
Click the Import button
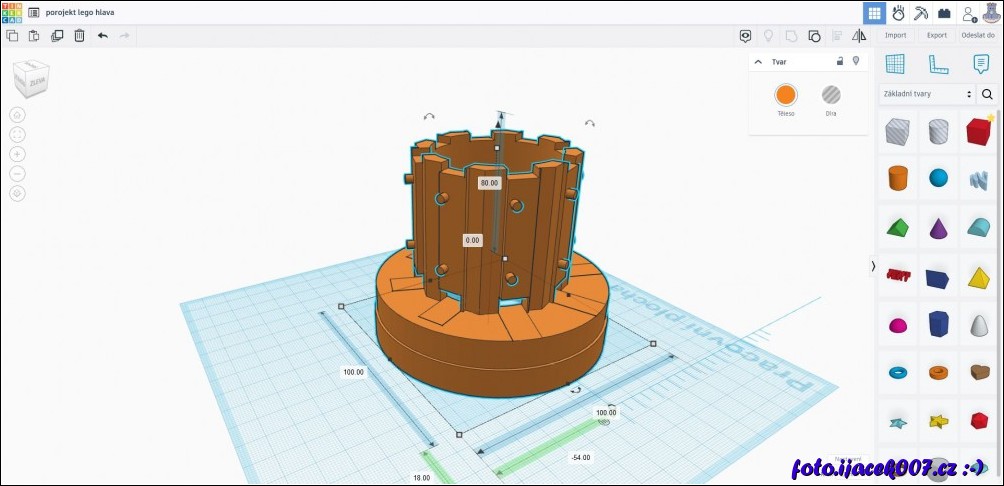tap(895, 35)
